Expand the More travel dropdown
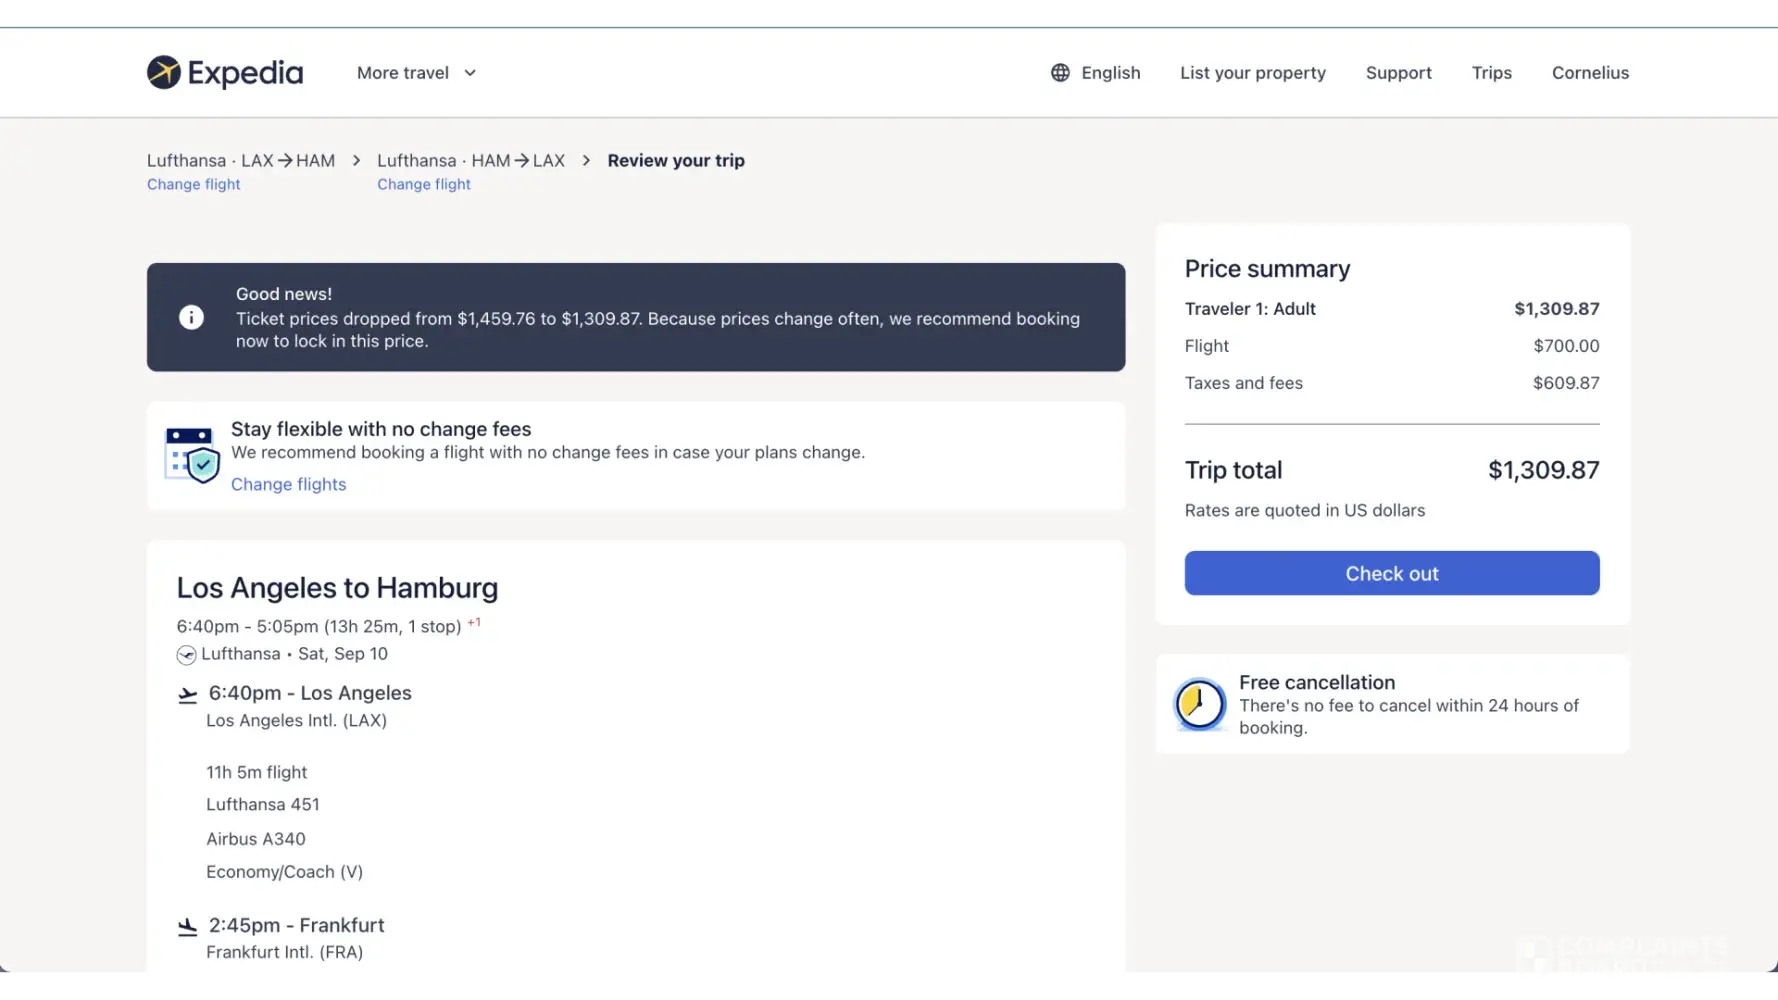Screen dimensions: 1778x1000 coord(416,73)
